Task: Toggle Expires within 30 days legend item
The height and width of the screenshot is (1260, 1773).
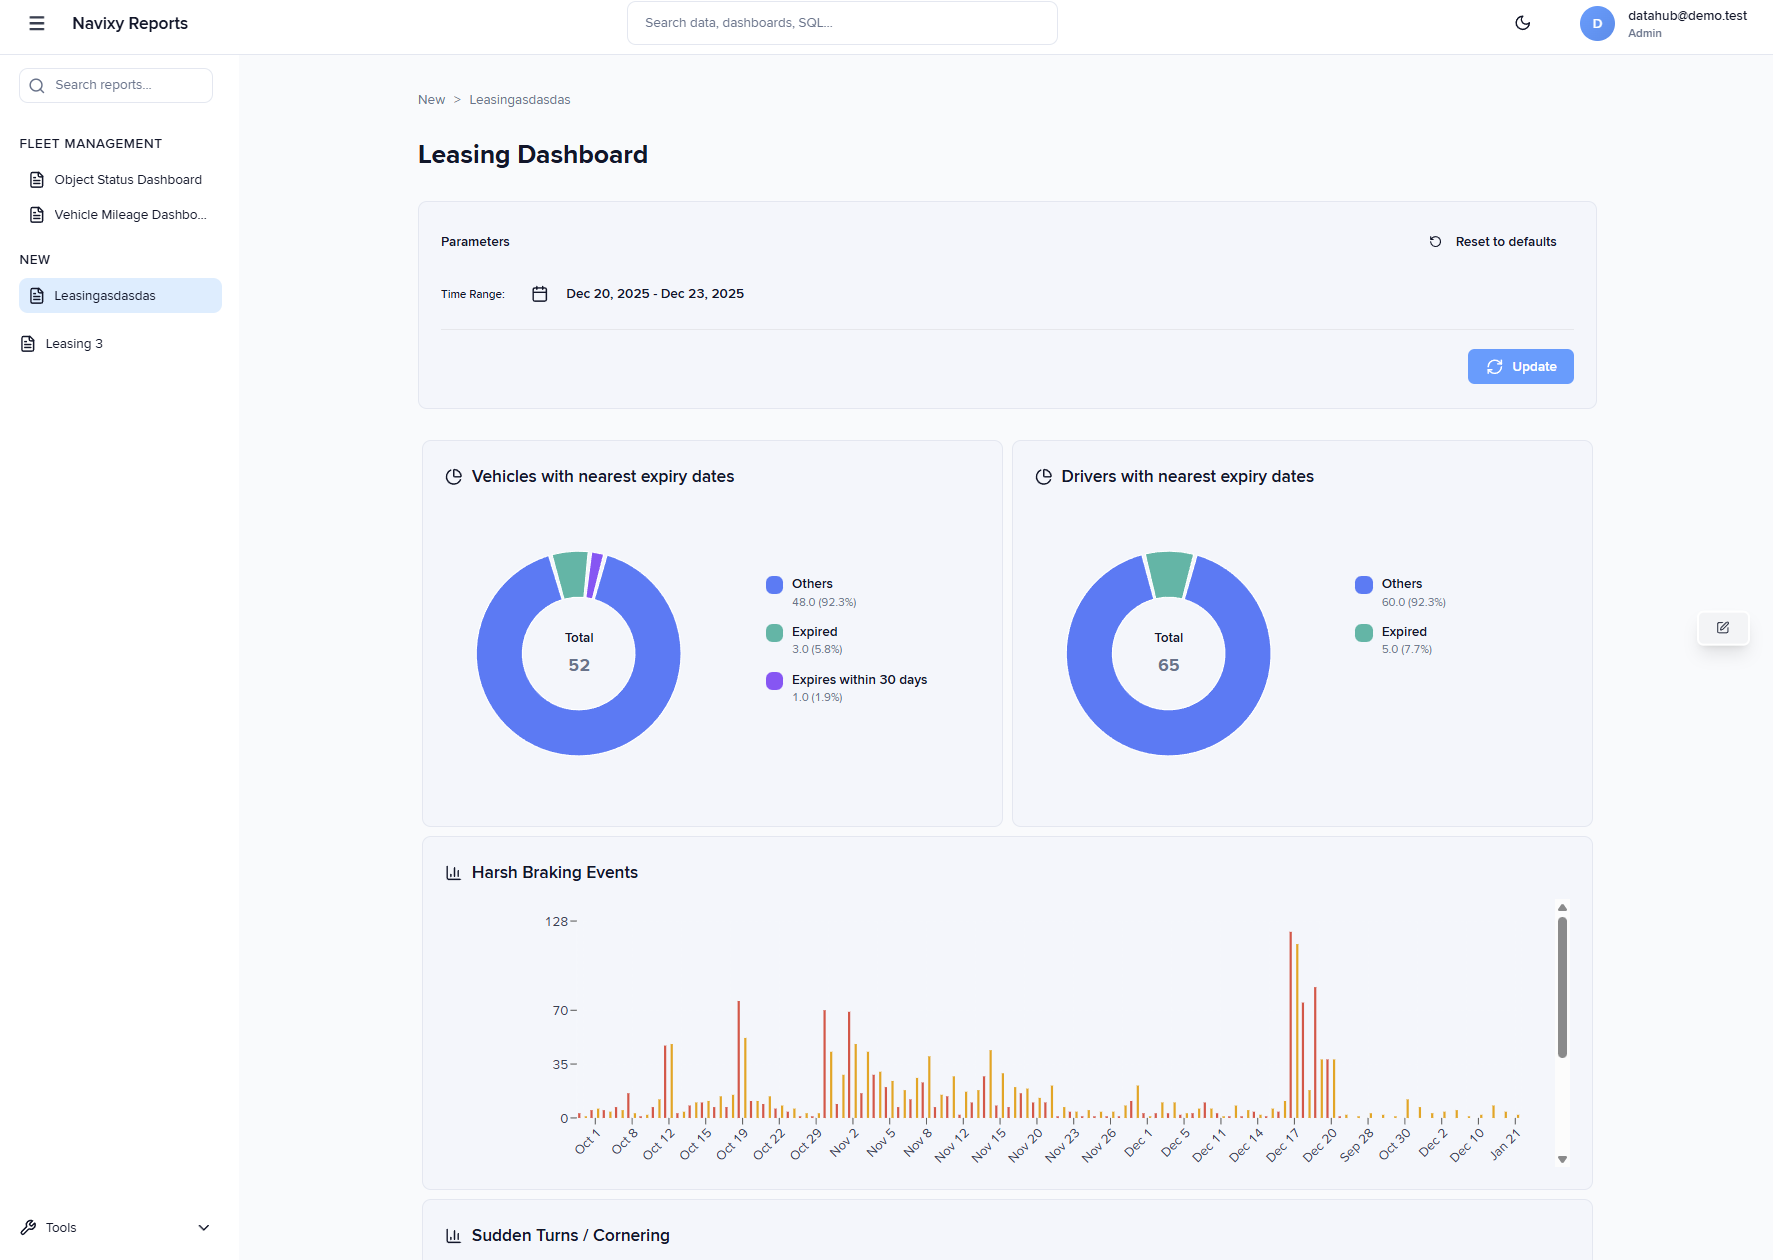Action: click(x=858, y=680)
